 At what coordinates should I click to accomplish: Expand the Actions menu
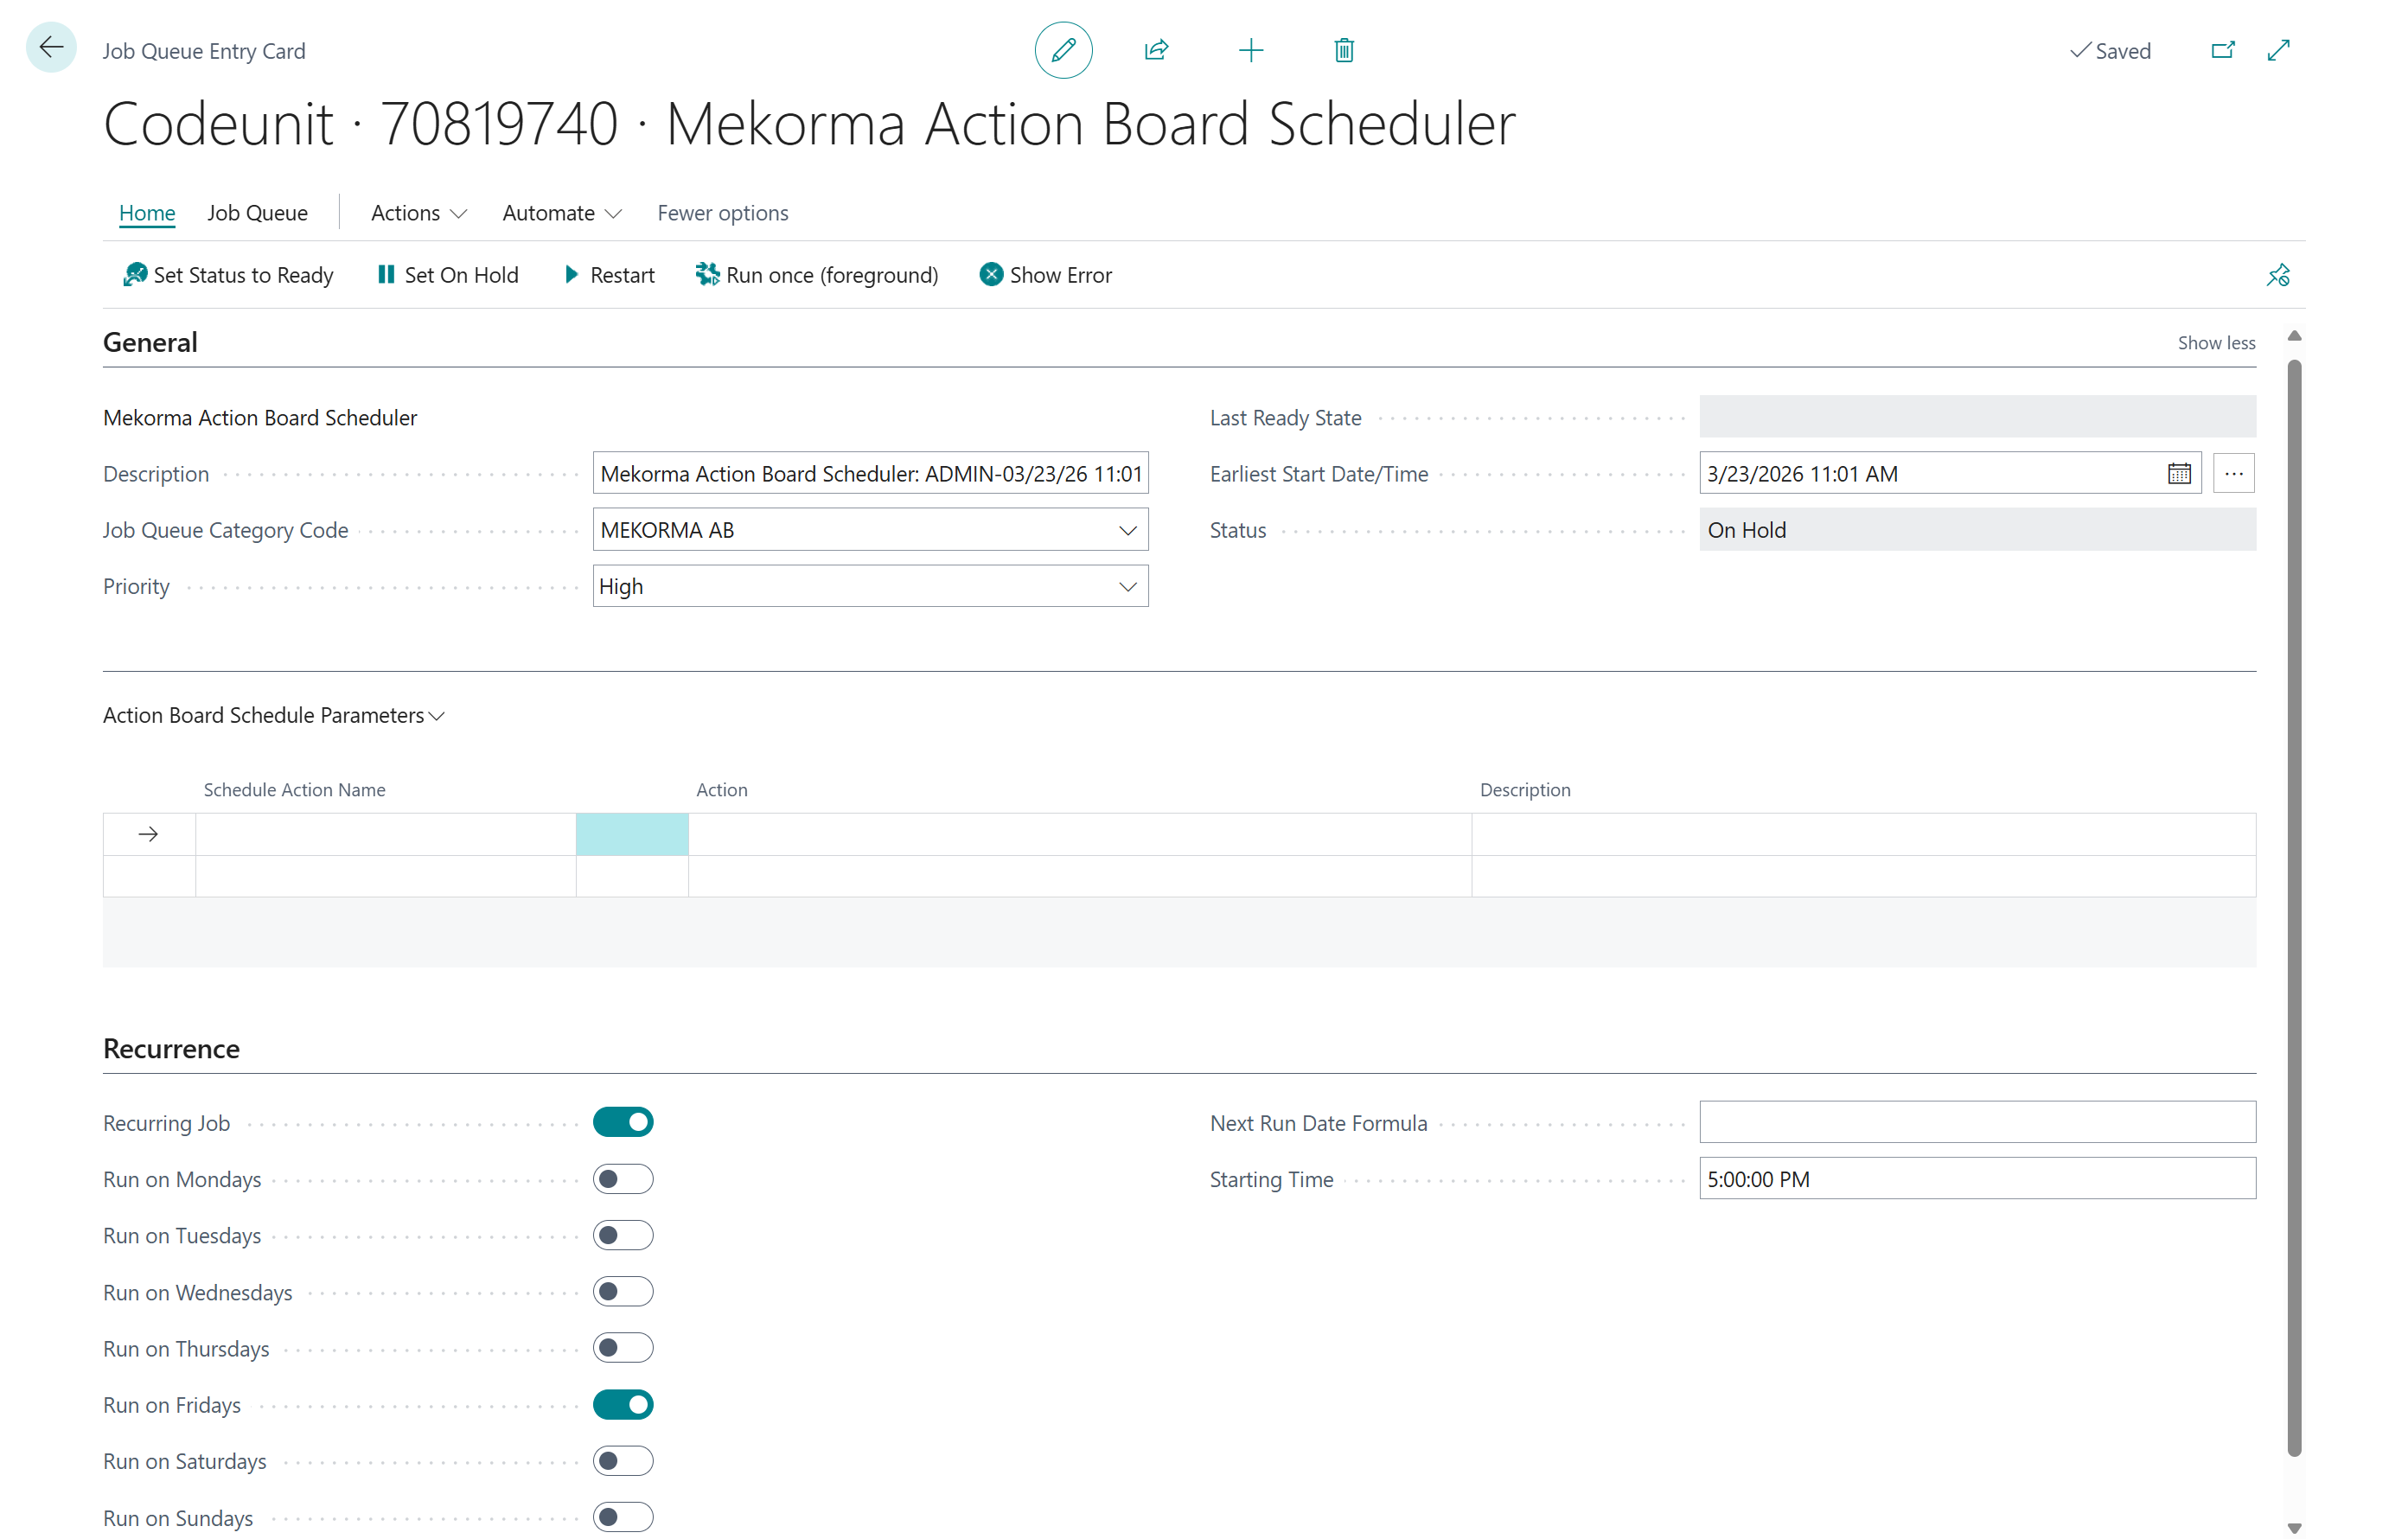coord(418,213)
